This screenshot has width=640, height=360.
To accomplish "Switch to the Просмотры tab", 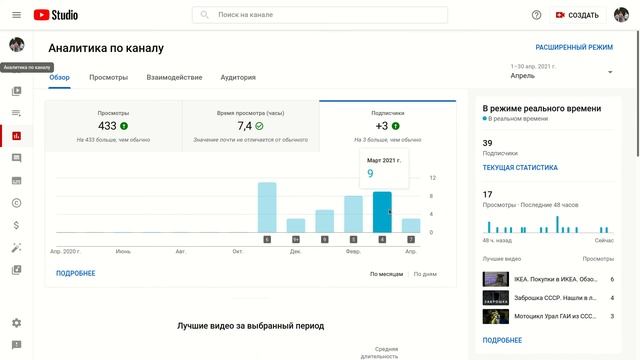I will coord(109,78).
